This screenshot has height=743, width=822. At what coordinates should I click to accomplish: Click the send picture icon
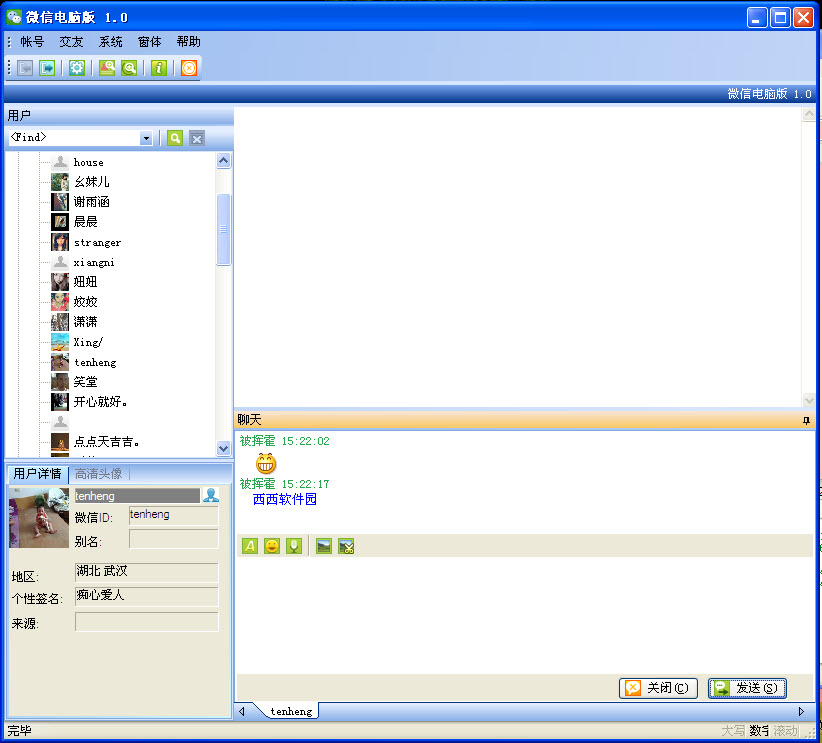324,546
